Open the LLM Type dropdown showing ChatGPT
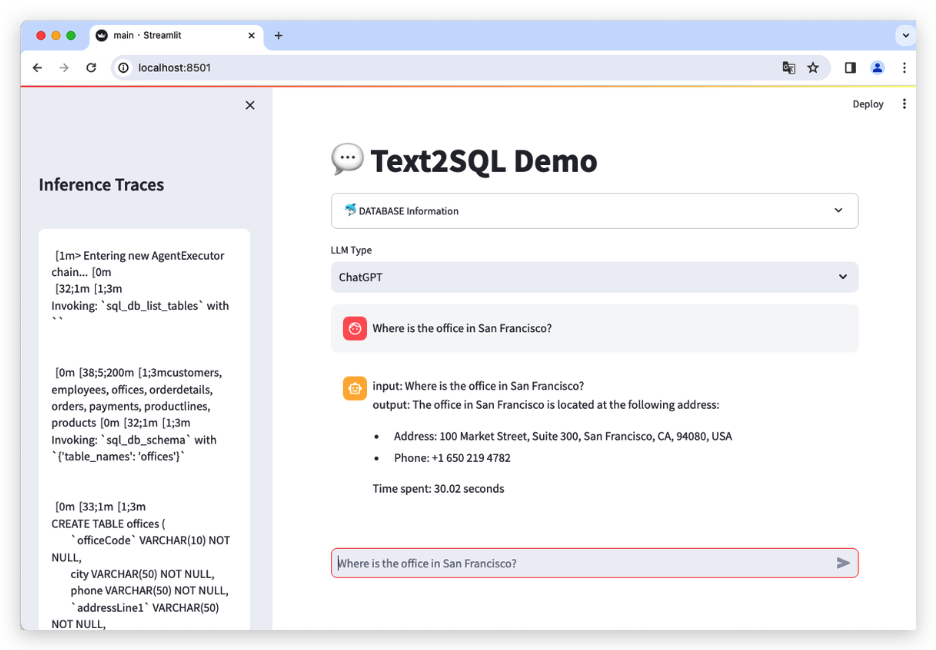This screenshot has height=650, width=936. (595, 277)
